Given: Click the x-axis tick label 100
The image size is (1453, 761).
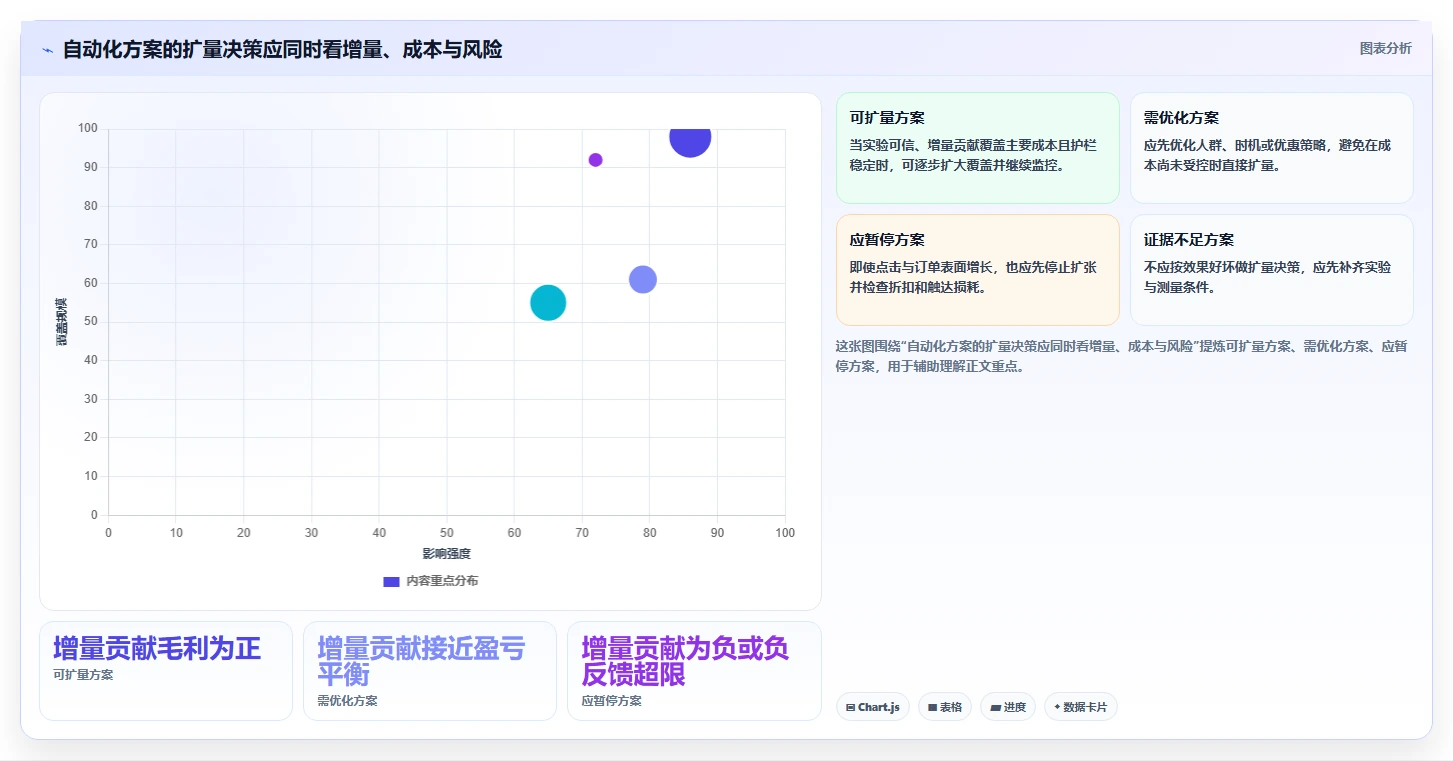Looking at the screenshot, I should (x=785, y=533).
